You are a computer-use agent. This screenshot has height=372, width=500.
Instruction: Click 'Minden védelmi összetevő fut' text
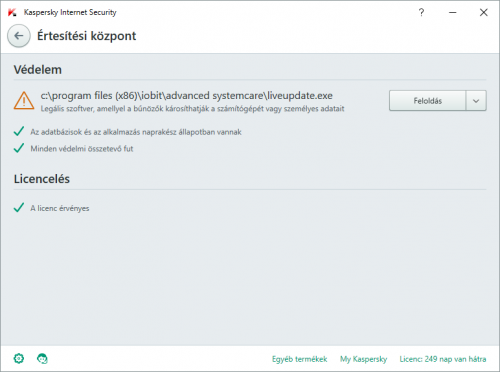click(x=82, y=149)
